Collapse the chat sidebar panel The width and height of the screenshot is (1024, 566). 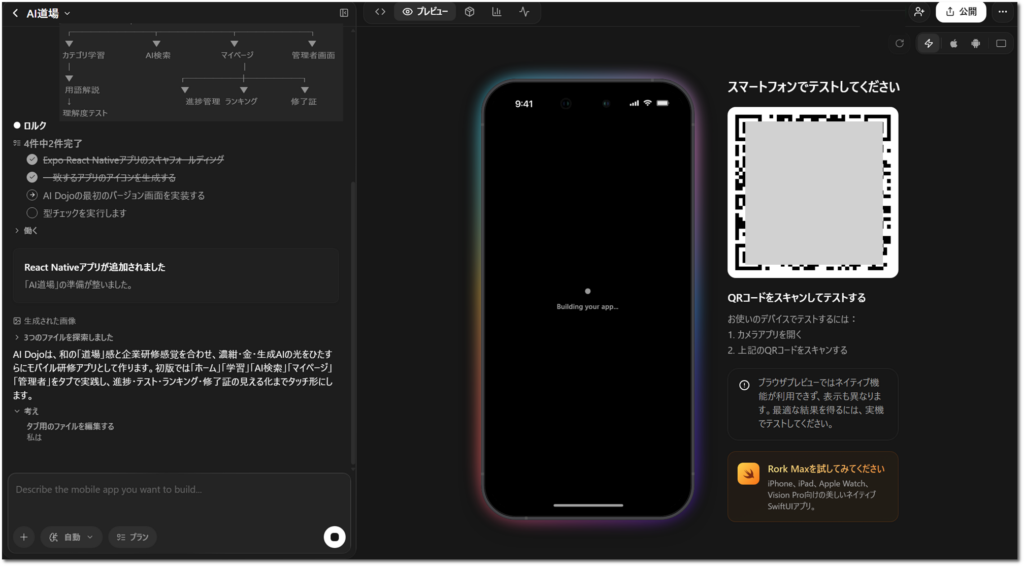coord(344,13)
